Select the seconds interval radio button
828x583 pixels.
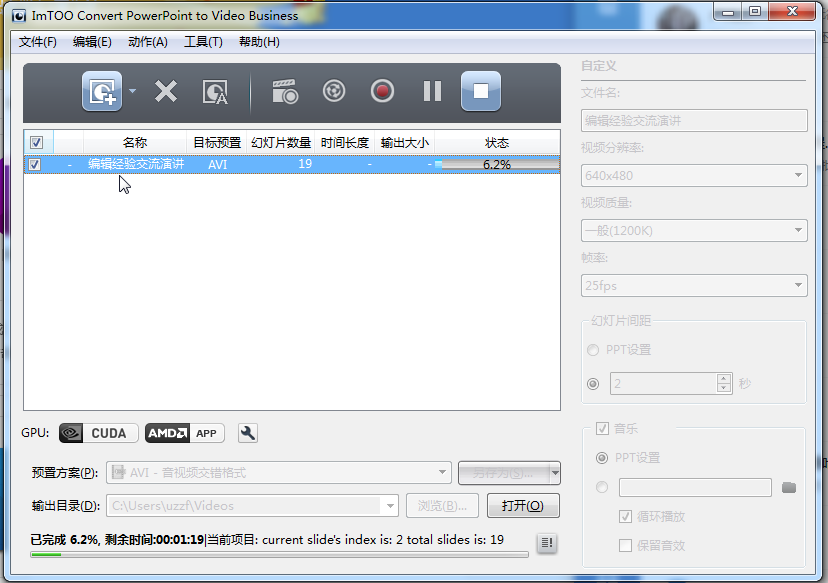pos(593,383)
